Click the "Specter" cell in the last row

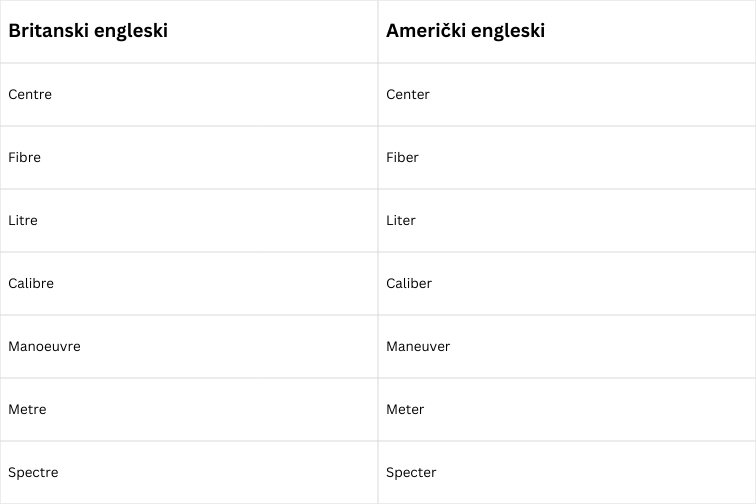pyautogui.click(x=411, y=473)
